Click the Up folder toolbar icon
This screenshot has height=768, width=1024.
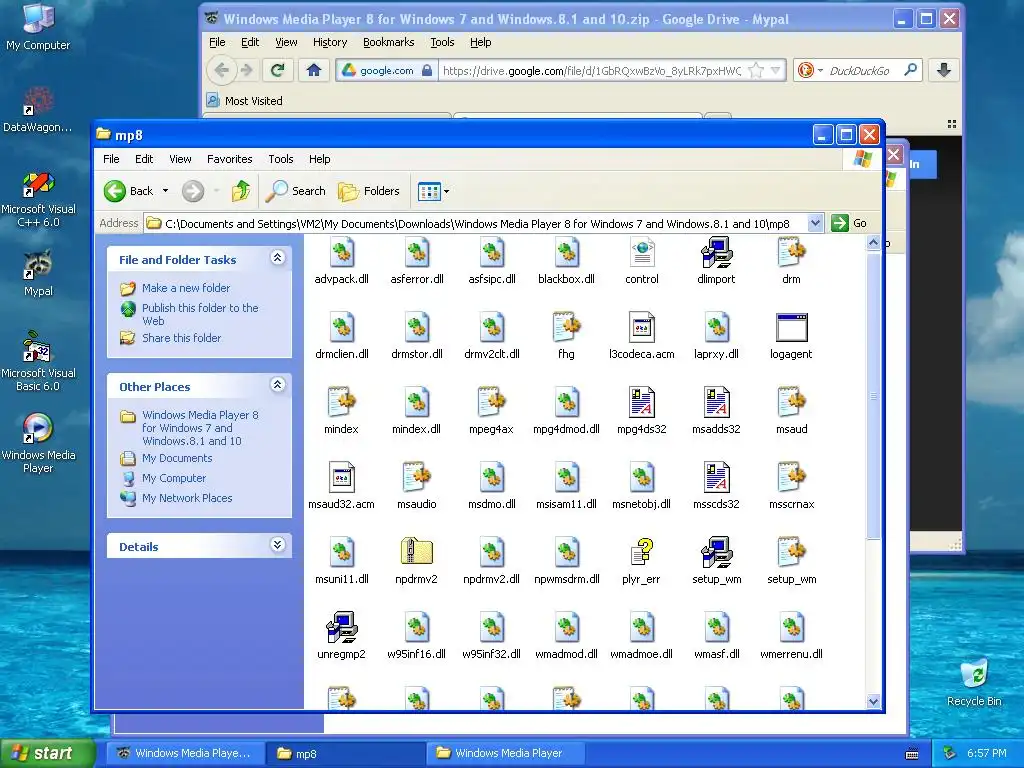coord(241,191)
